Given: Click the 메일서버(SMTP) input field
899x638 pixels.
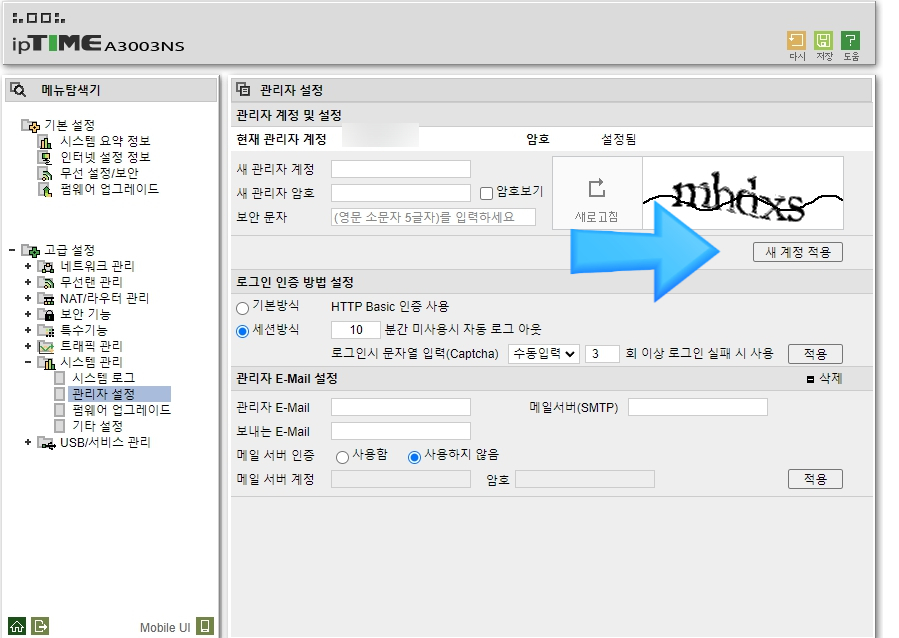Looking at the screenshot, I should tap(698, 408).
